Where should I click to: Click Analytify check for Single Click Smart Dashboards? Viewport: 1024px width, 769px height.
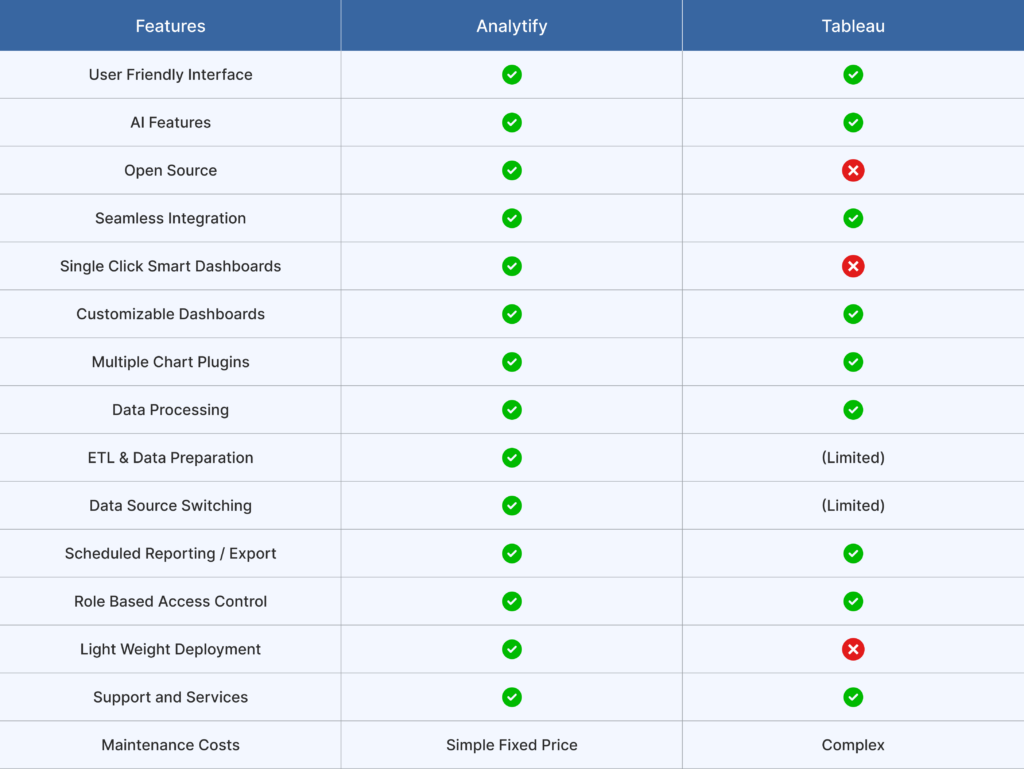click(x=512, y=266)
